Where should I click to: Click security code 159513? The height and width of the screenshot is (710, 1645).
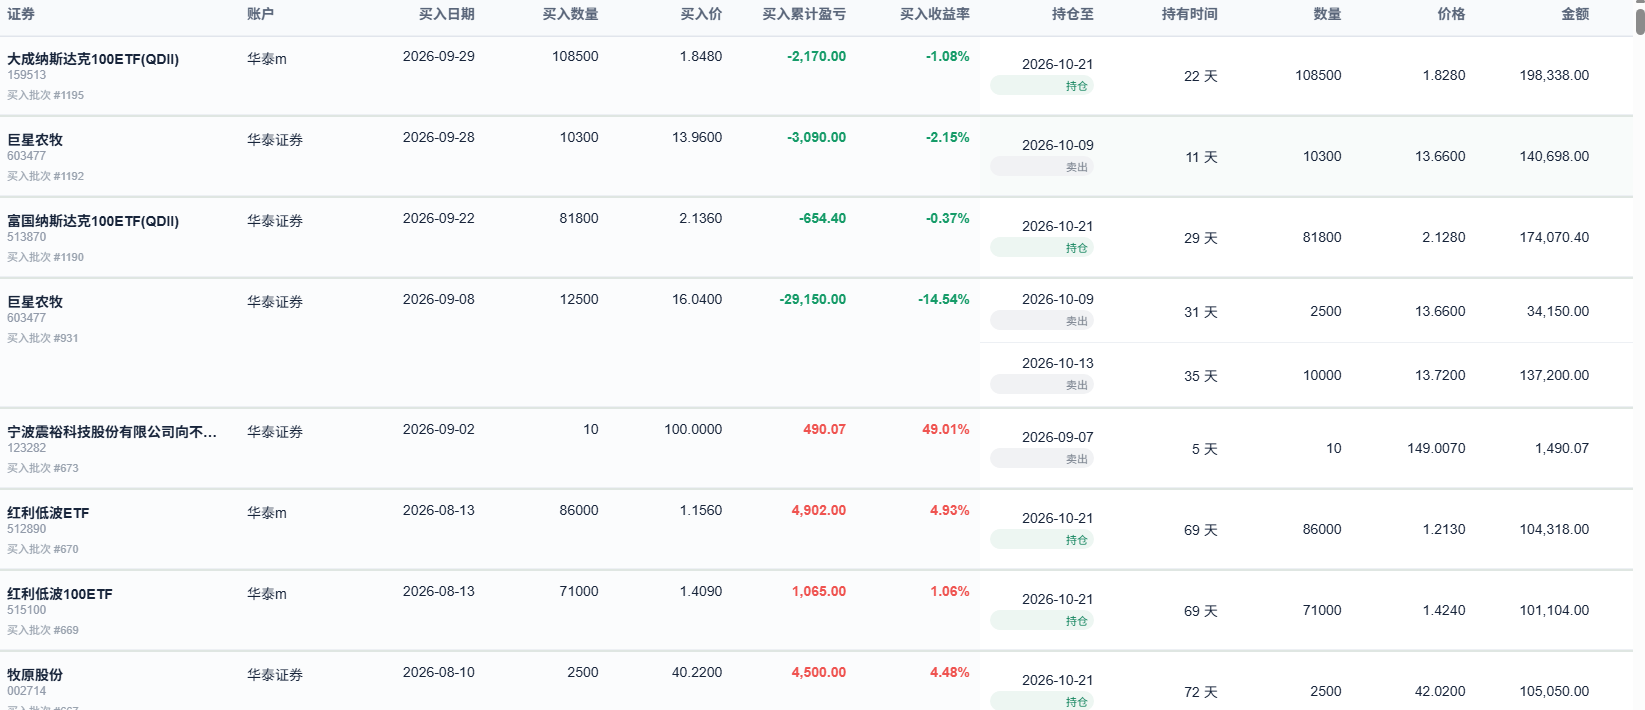click(27, 75)
